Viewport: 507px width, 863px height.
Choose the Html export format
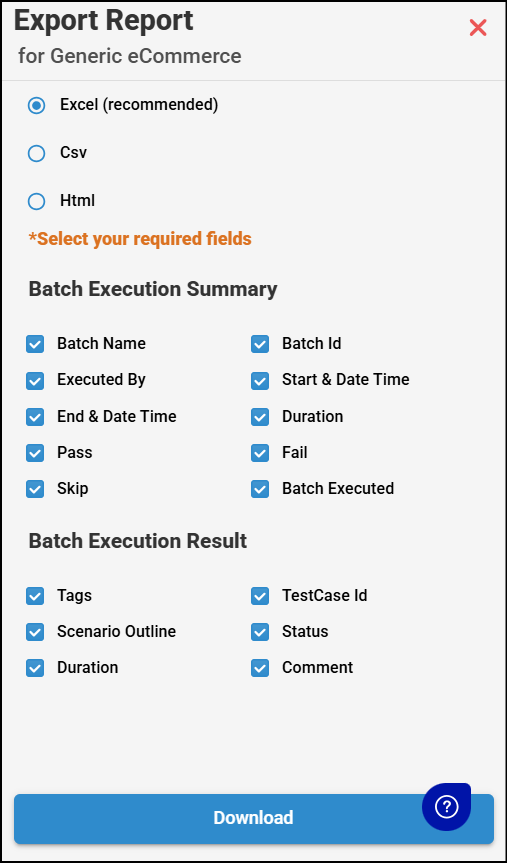(36, 201)
